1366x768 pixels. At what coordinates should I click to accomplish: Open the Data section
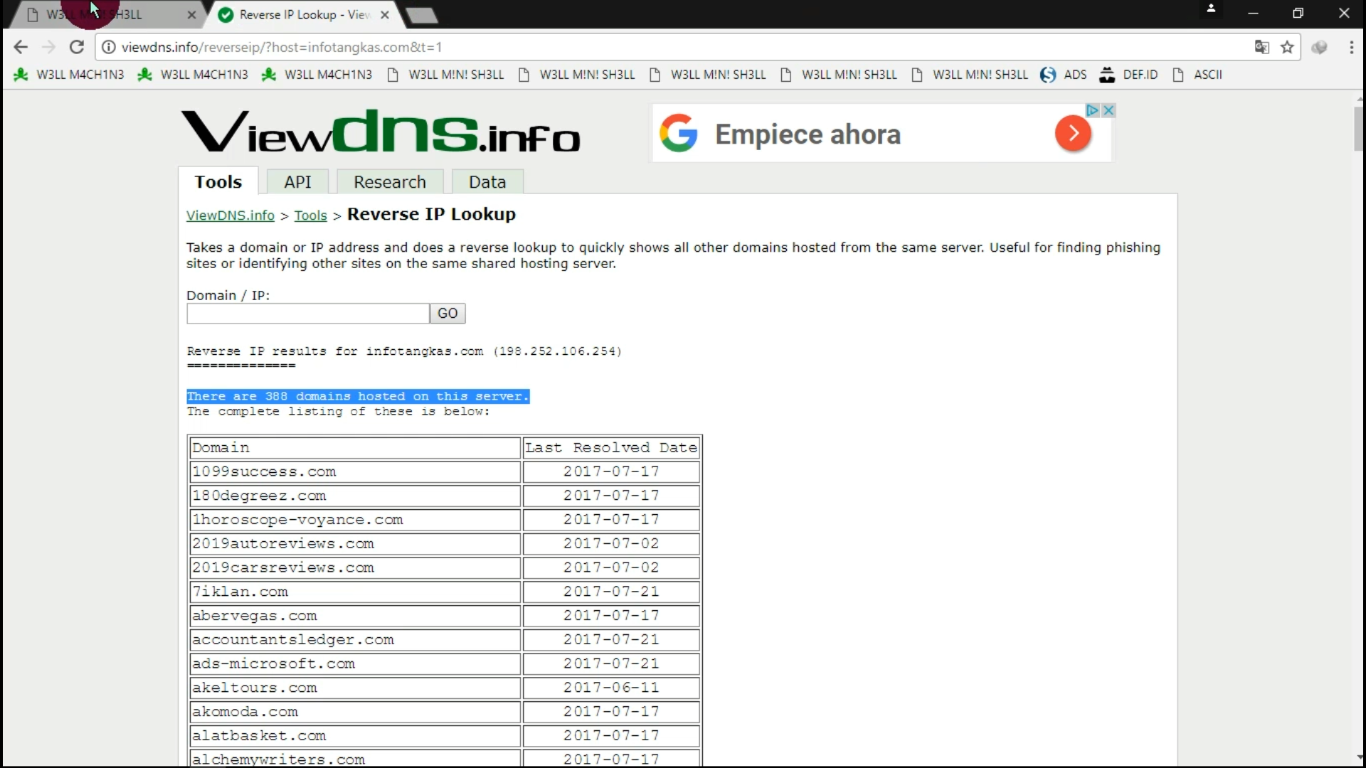[487, 182]
